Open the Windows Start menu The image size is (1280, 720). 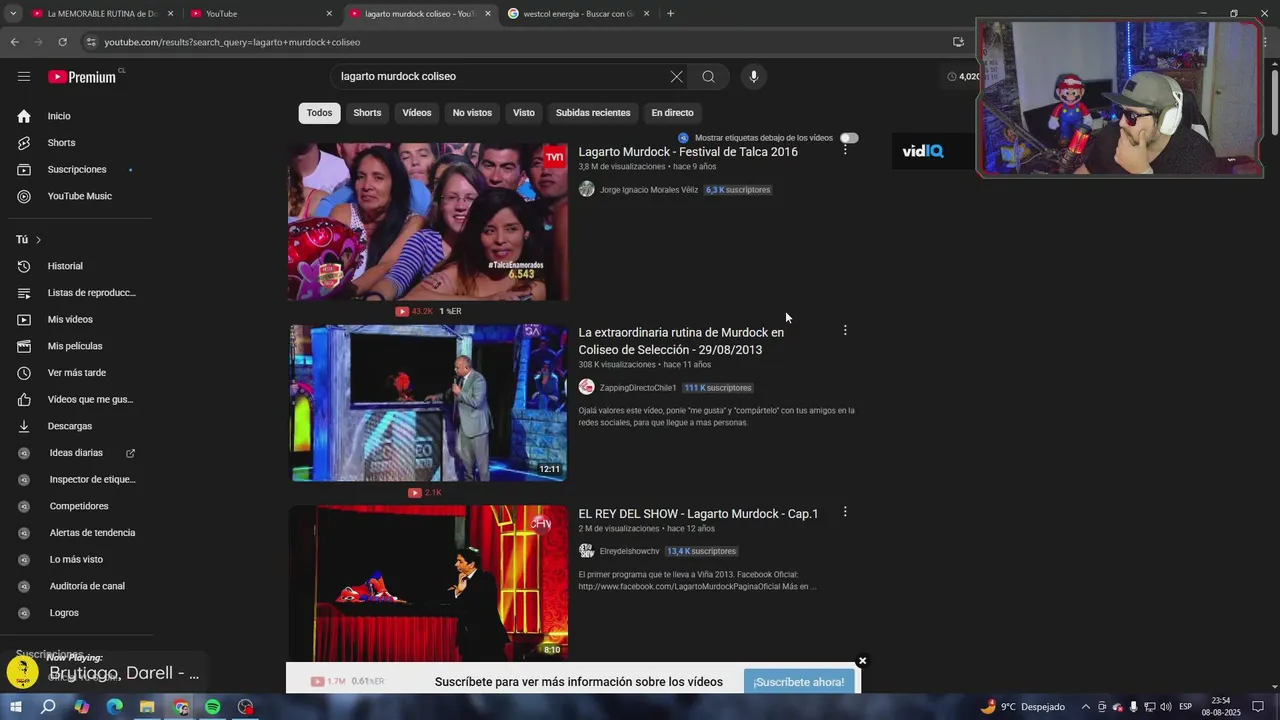point(15,707)
